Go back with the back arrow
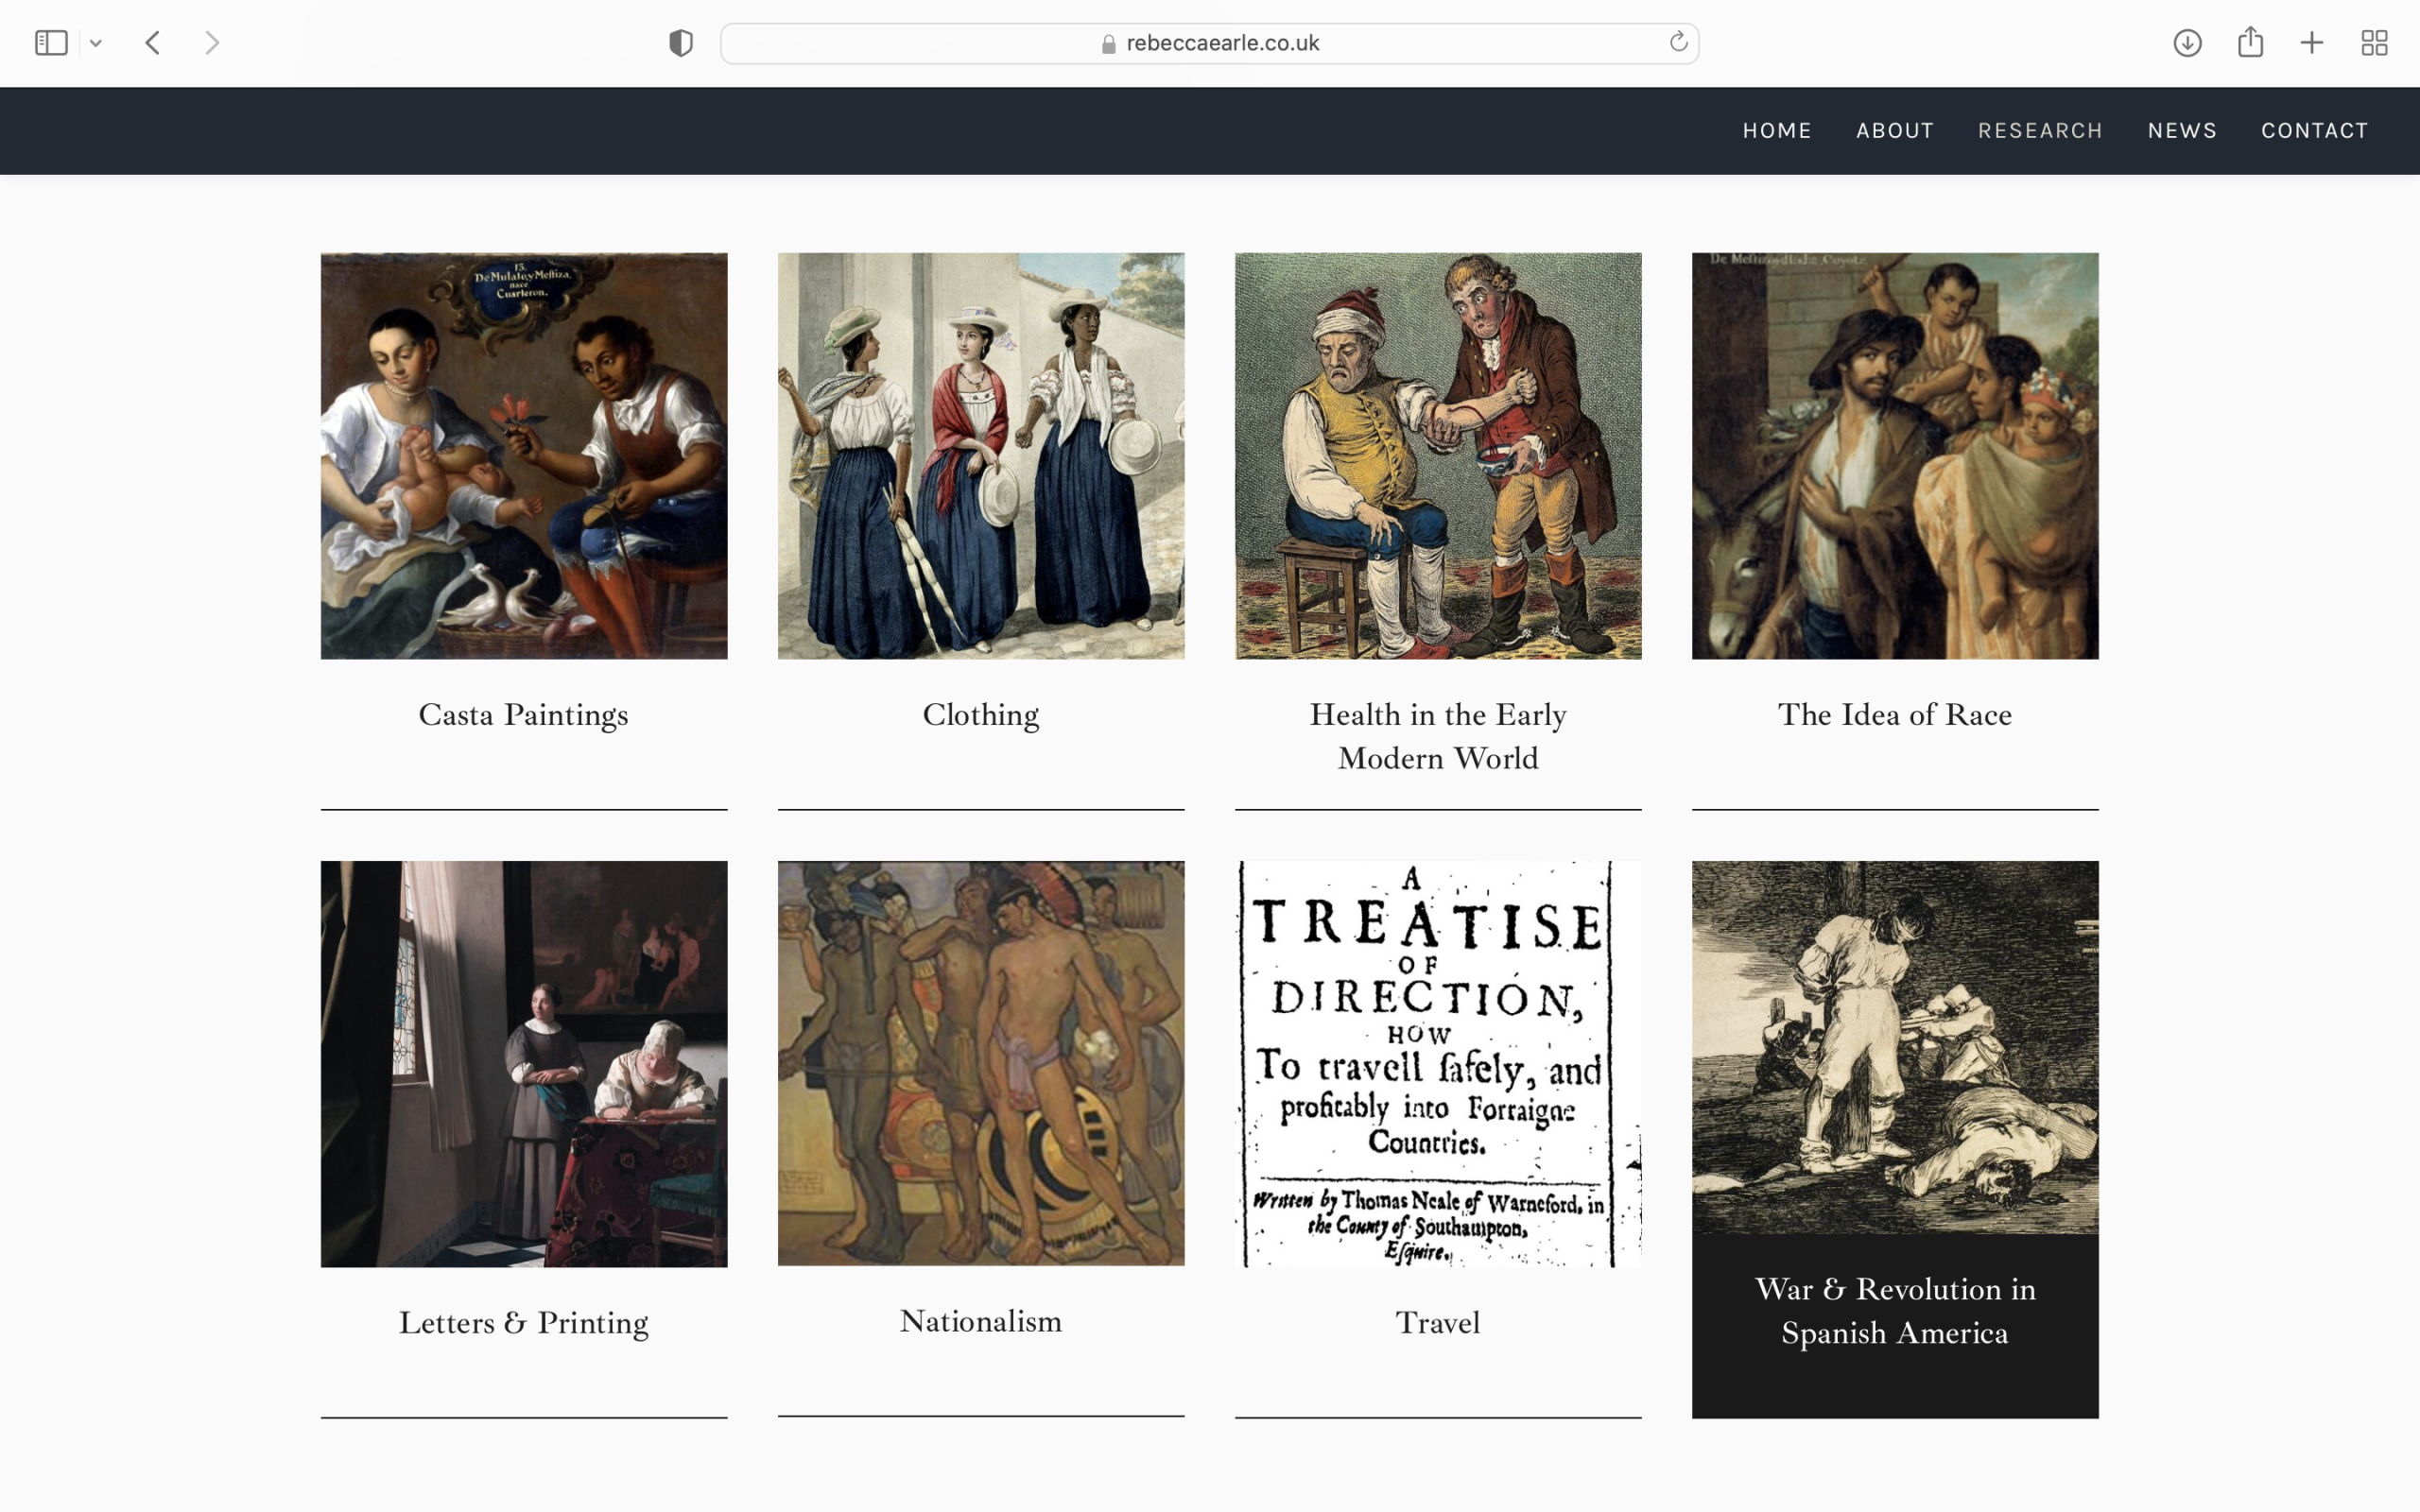This screenshot has width=2420, height=1512. point(153,43)
